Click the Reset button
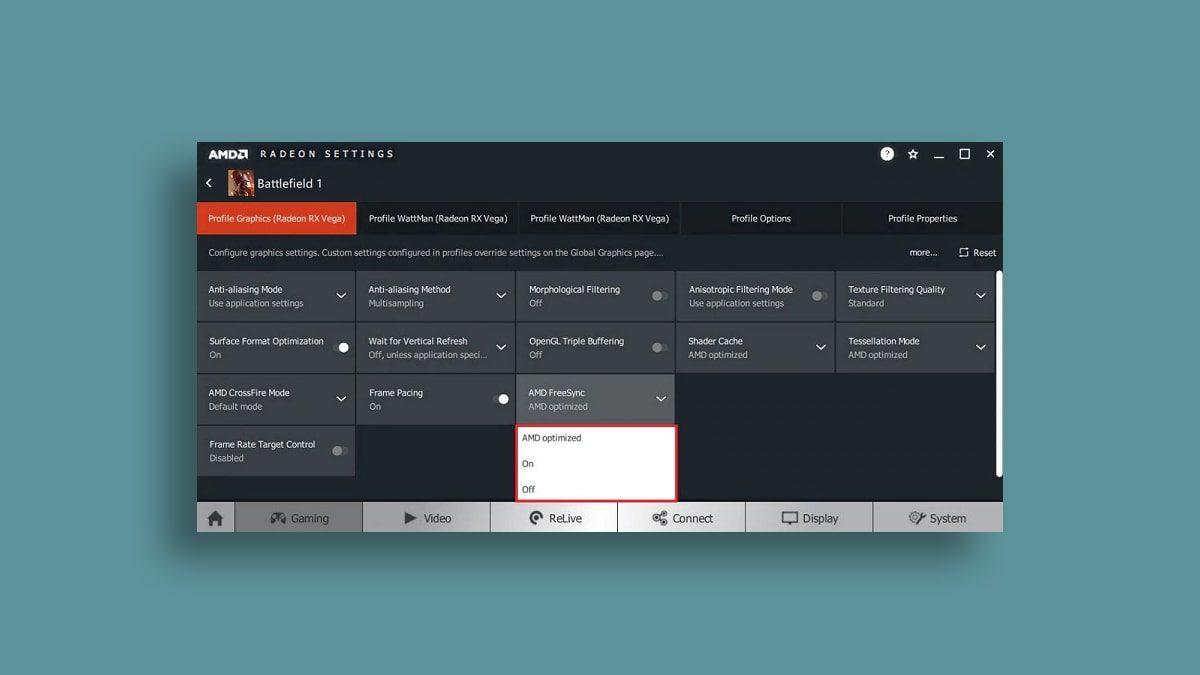 coord(977,253)
